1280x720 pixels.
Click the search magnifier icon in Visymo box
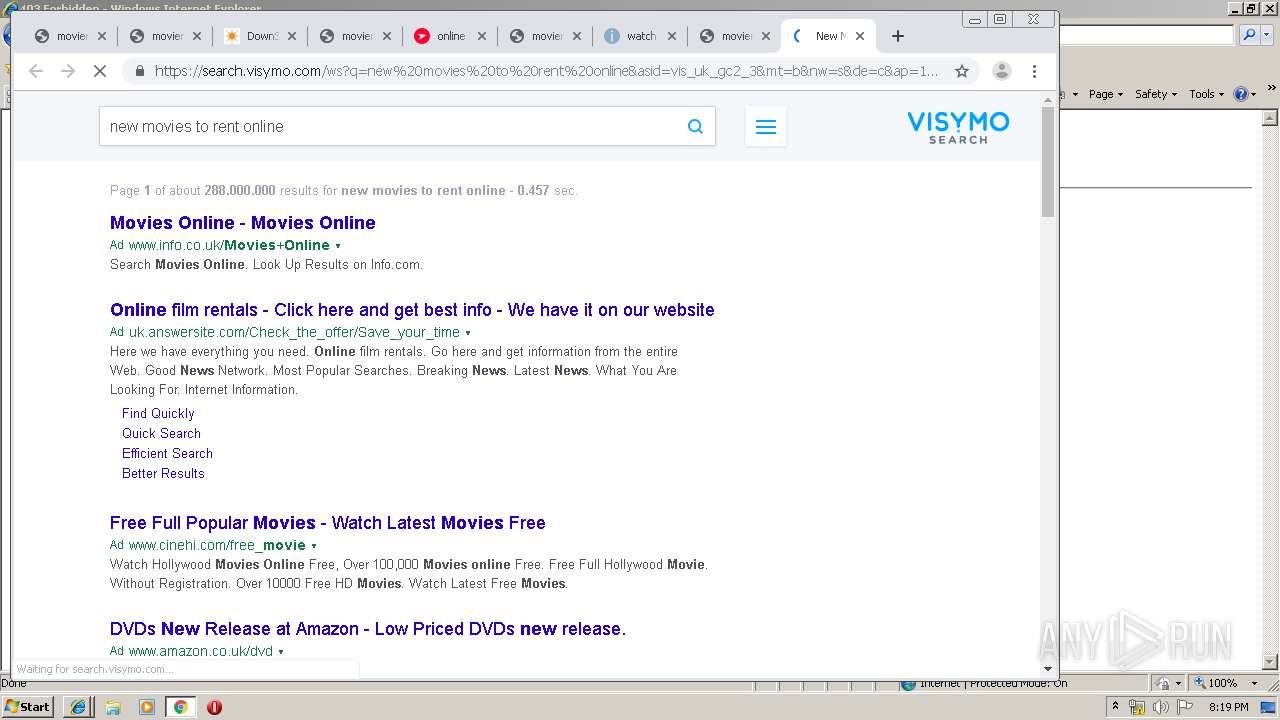coord(695,126)
